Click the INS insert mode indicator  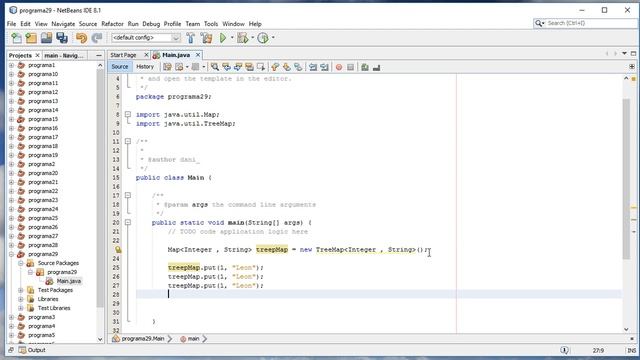pos(631,350)
